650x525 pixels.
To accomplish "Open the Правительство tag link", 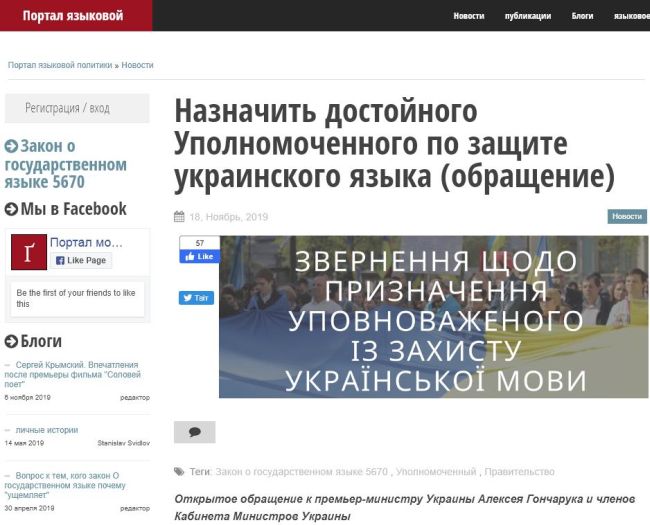I will click(519, 471).
